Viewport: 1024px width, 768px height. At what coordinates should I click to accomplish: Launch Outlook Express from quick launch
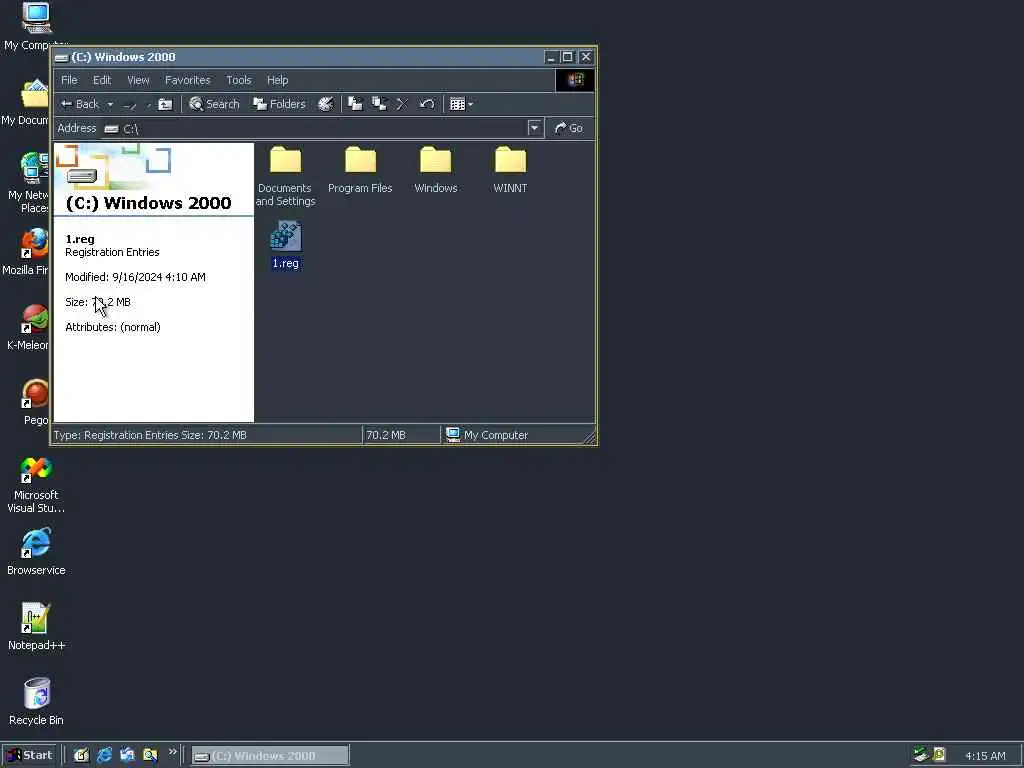pos(127,756)
